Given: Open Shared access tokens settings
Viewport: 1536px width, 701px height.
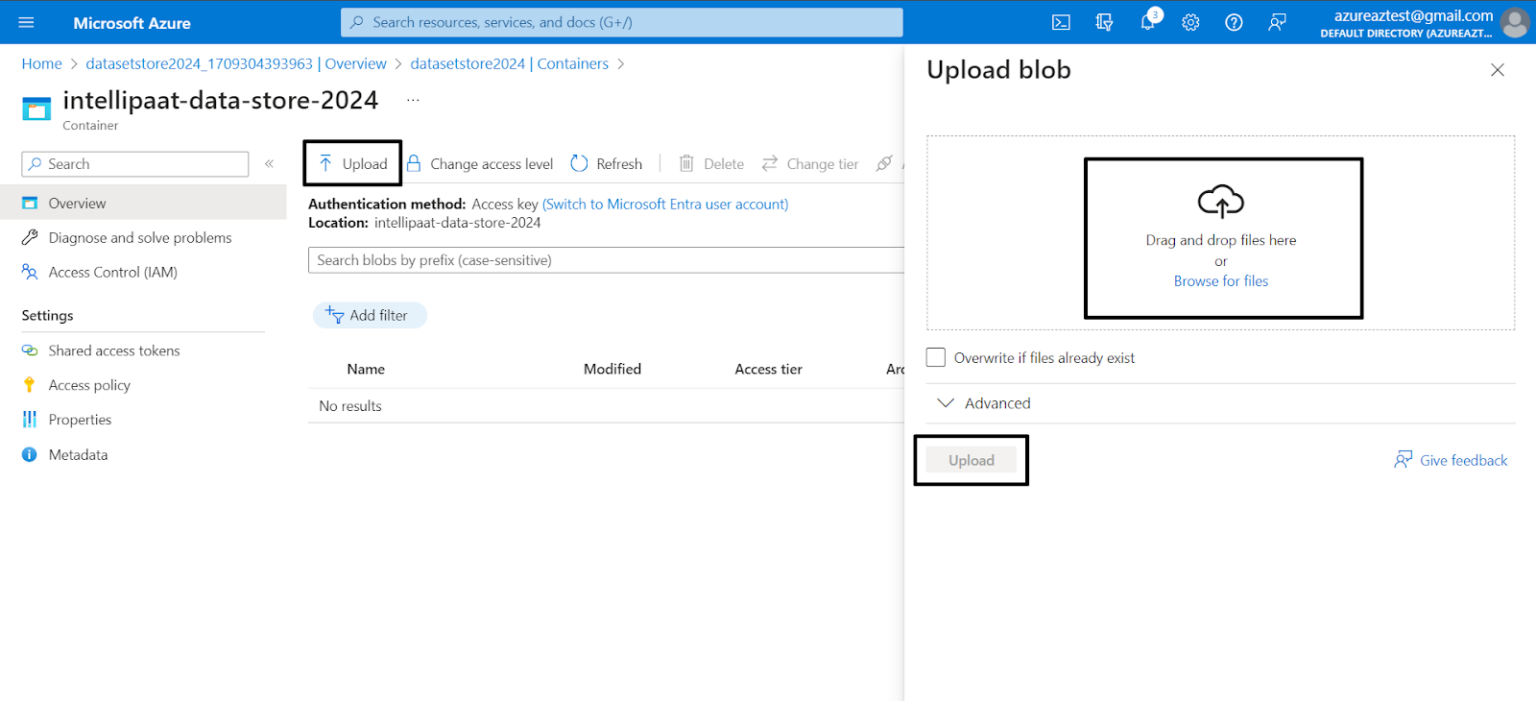Looking at the screenshot, I should pyautogui.click(x=113, y=350).
